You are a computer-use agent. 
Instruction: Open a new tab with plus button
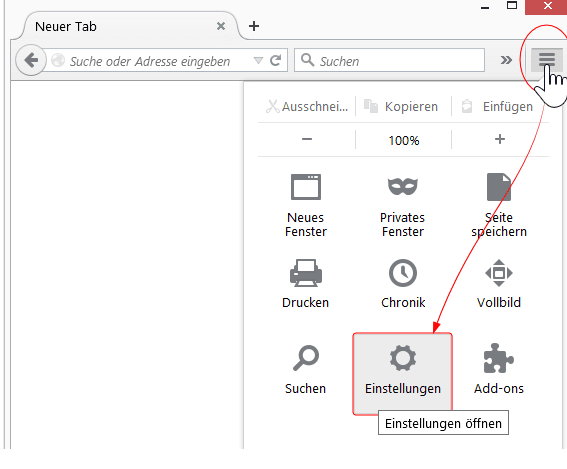tap(254, 26)
